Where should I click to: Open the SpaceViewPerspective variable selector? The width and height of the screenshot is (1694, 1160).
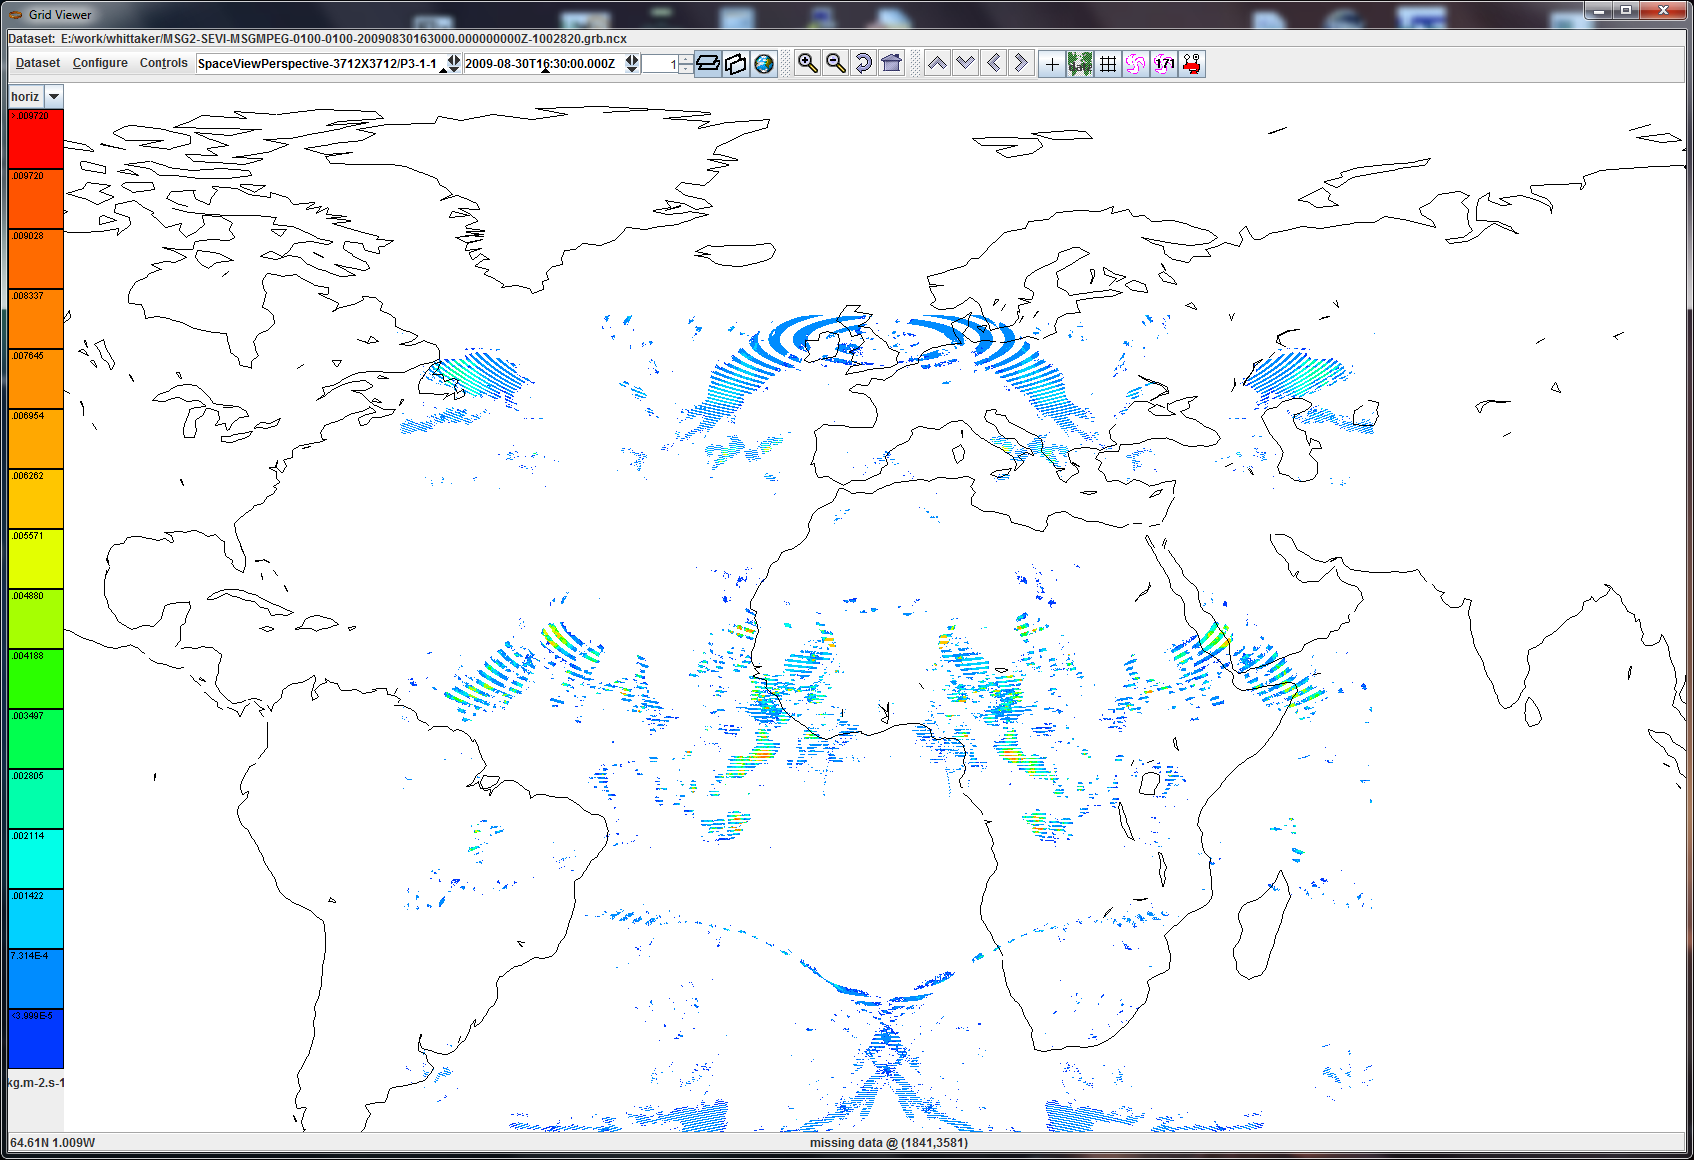coord(318,64)
